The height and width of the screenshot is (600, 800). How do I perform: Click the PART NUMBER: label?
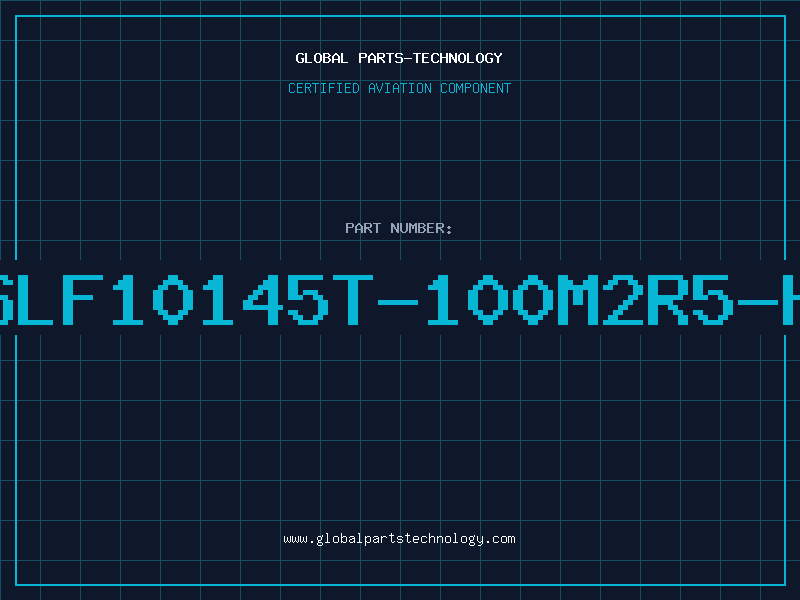[x=399, y=228]
